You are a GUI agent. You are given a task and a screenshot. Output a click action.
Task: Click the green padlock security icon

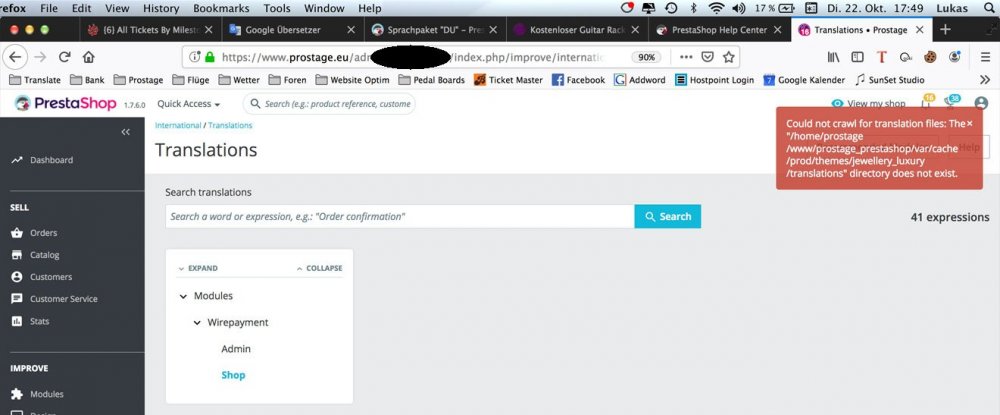coord(209,57)
